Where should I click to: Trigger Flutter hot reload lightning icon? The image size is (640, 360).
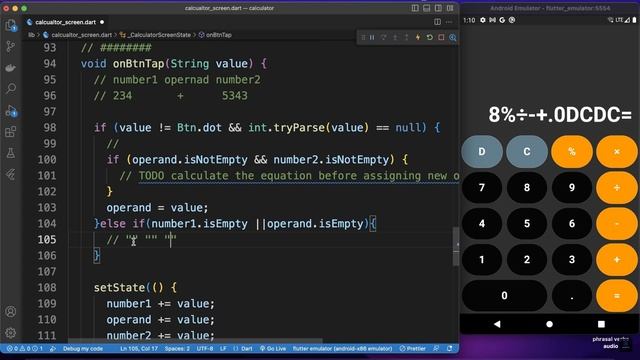pos(418,38)
